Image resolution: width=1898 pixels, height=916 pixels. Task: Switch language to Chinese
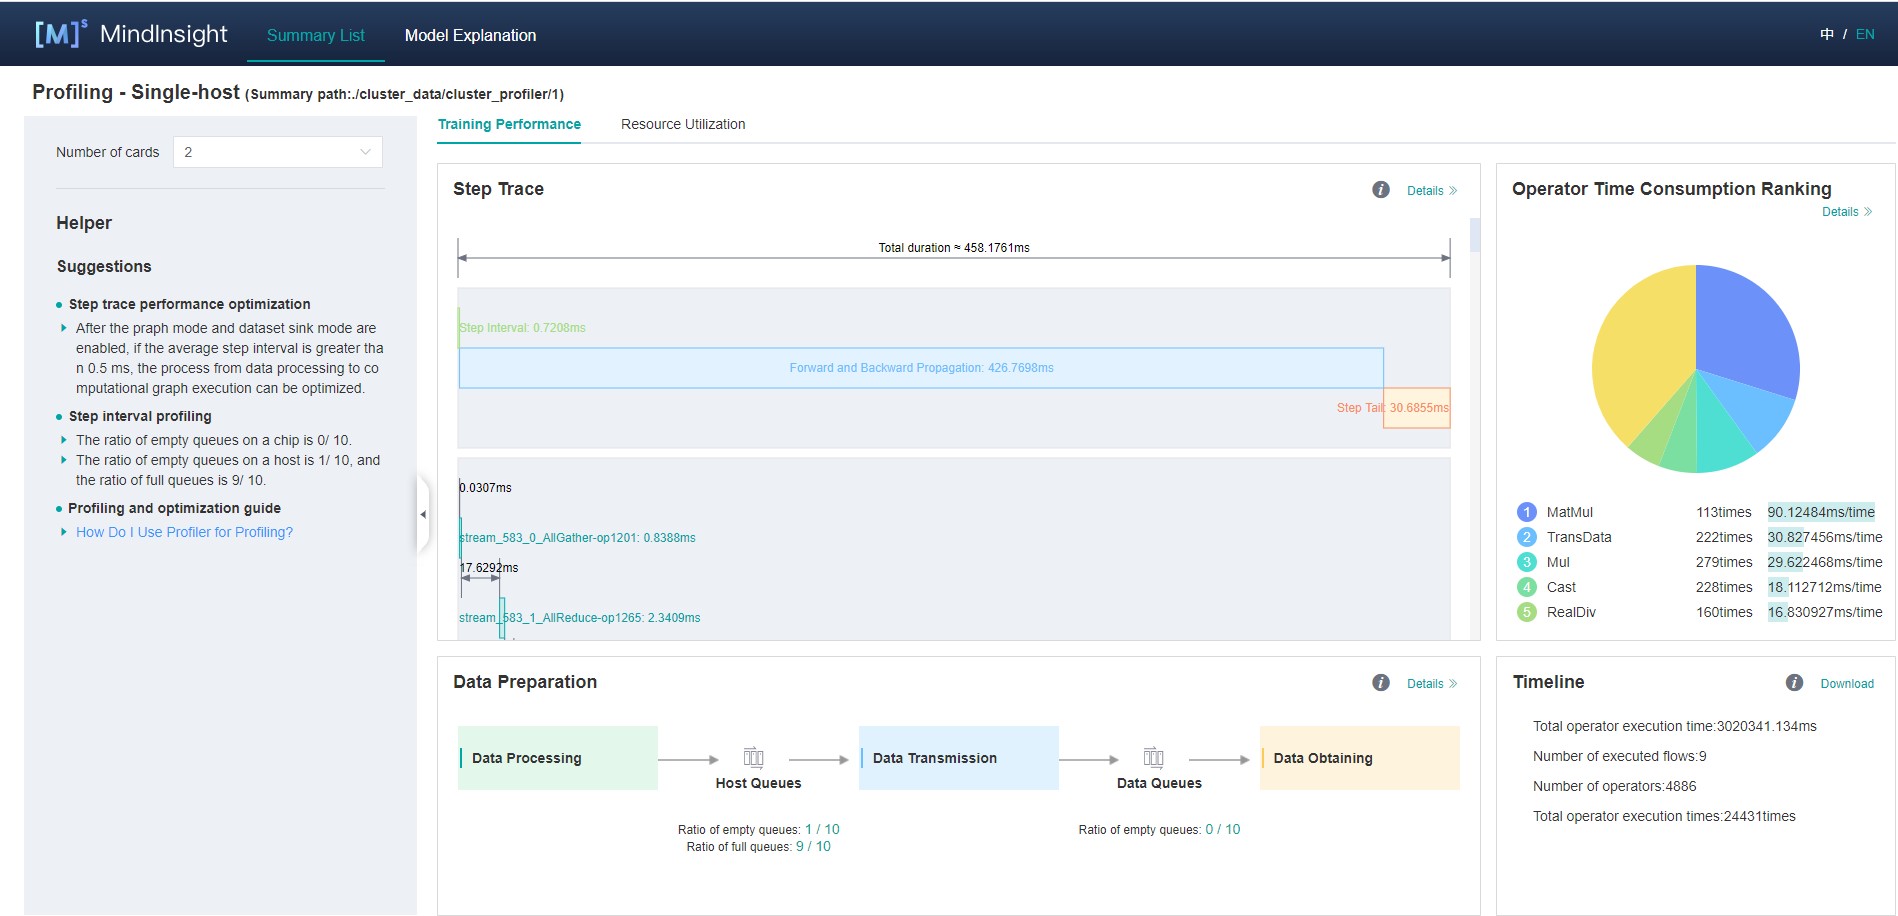coord(1826,34)
